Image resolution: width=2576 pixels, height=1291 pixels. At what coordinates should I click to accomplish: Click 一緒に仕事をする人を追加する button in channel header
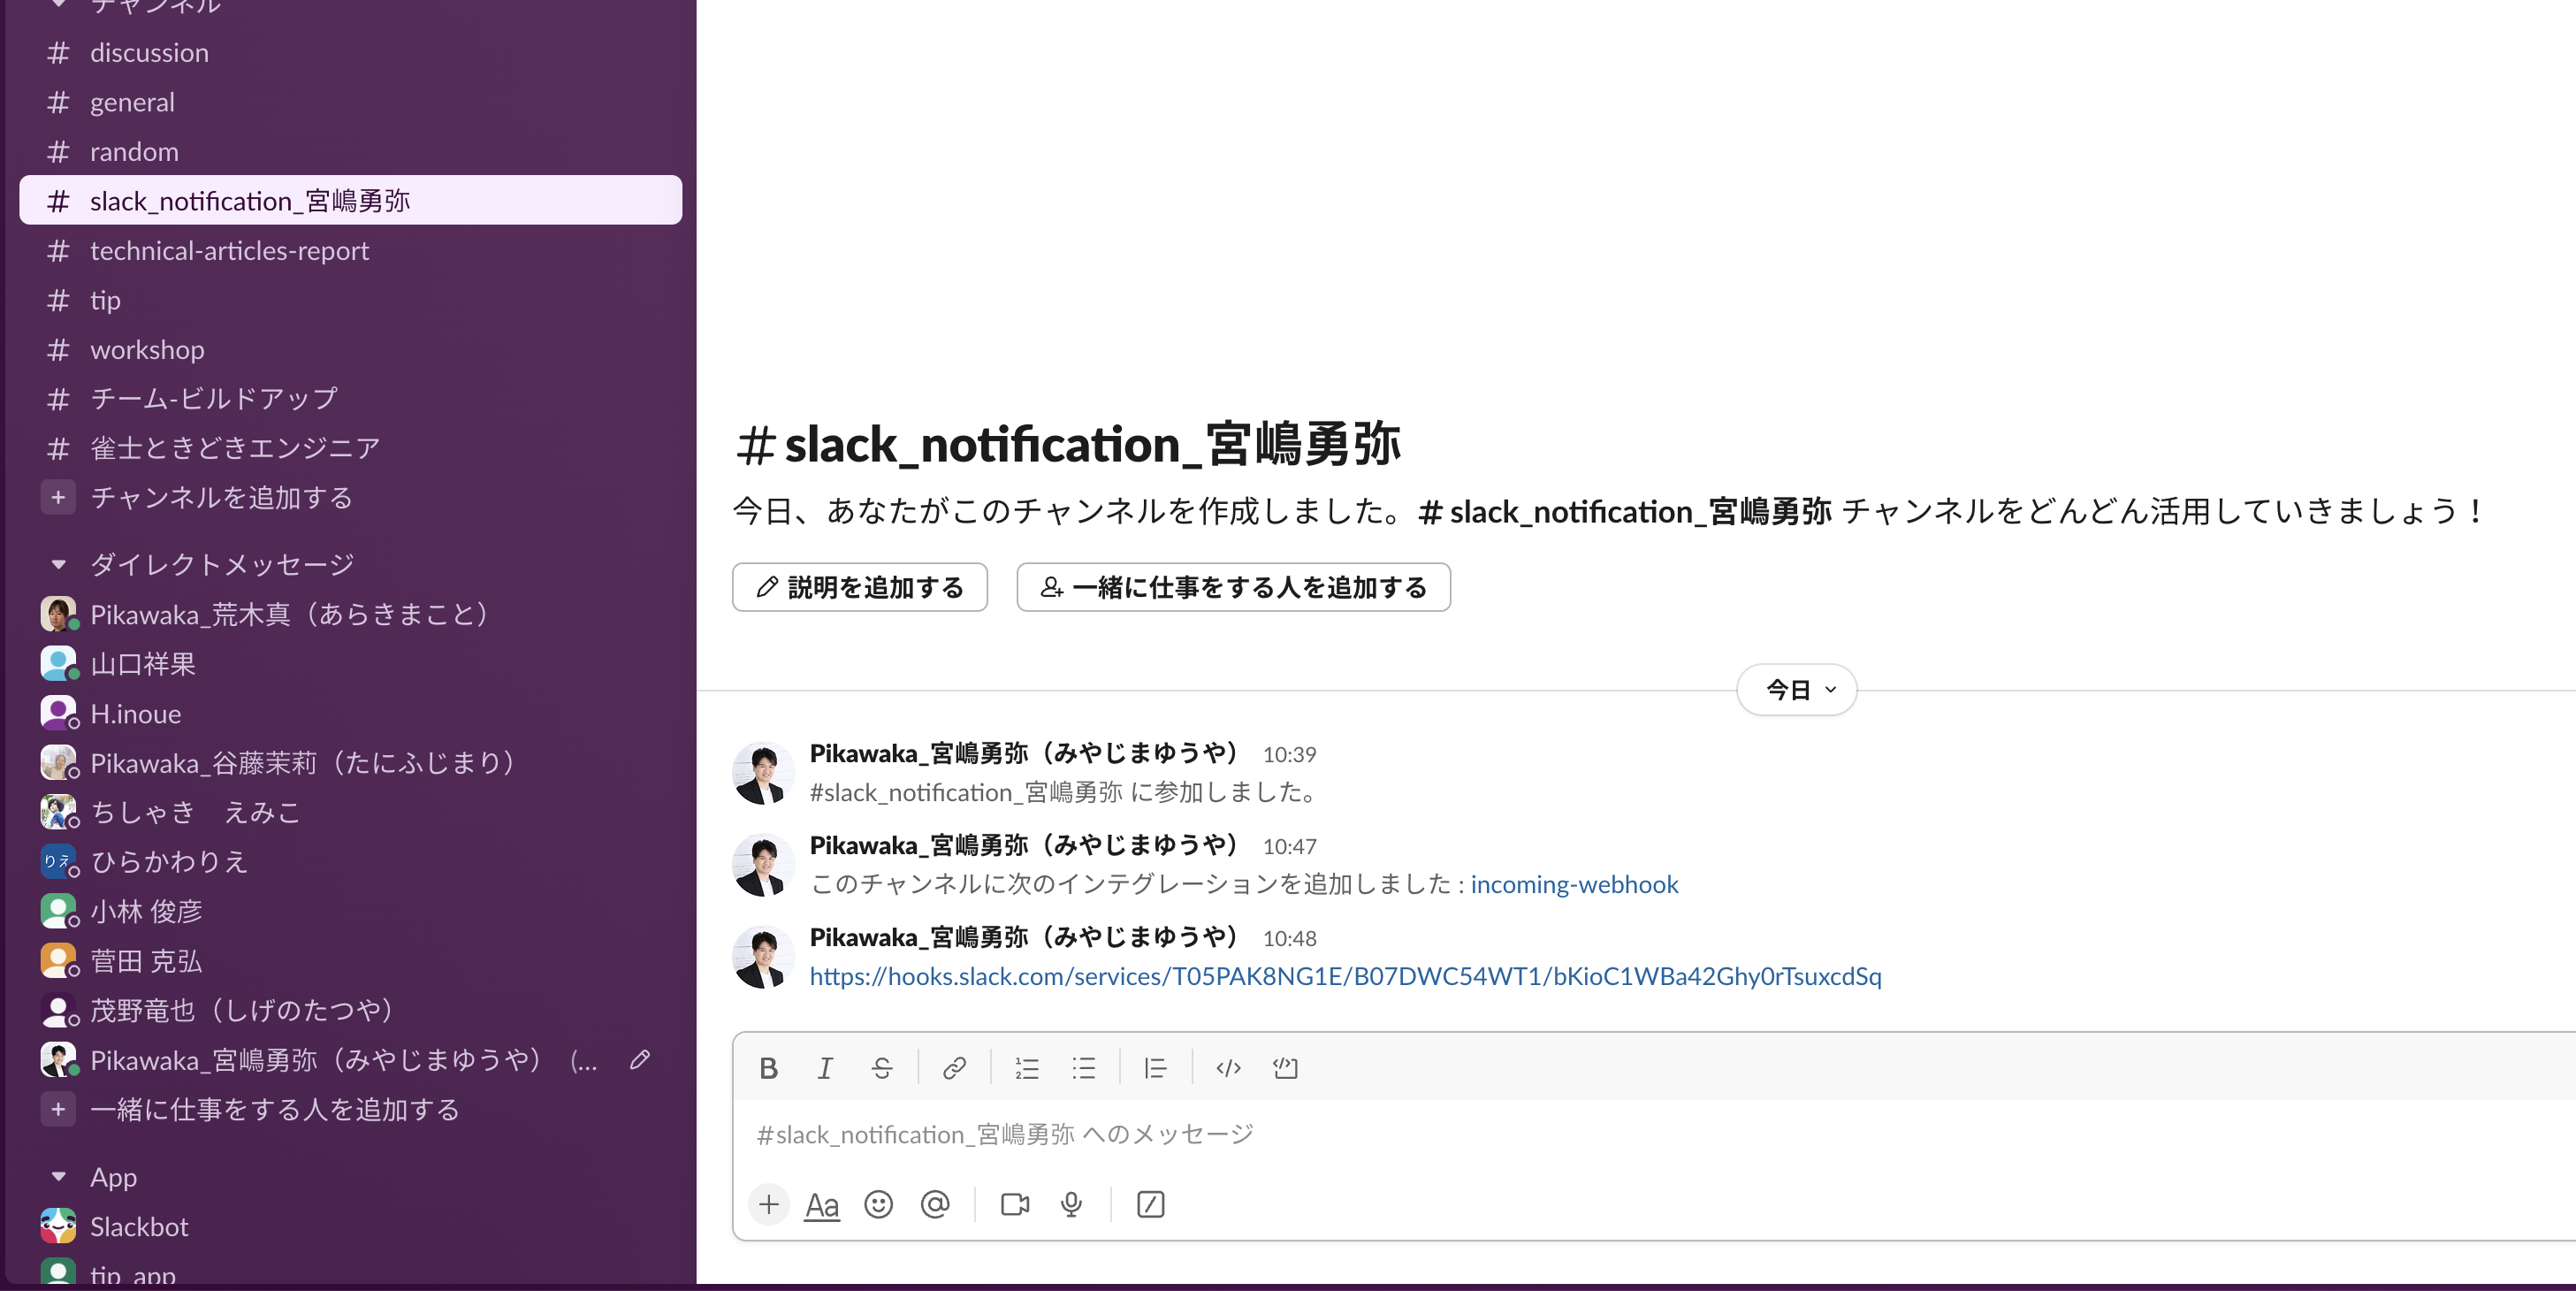pyautogui.click(x=1233, y=587)
